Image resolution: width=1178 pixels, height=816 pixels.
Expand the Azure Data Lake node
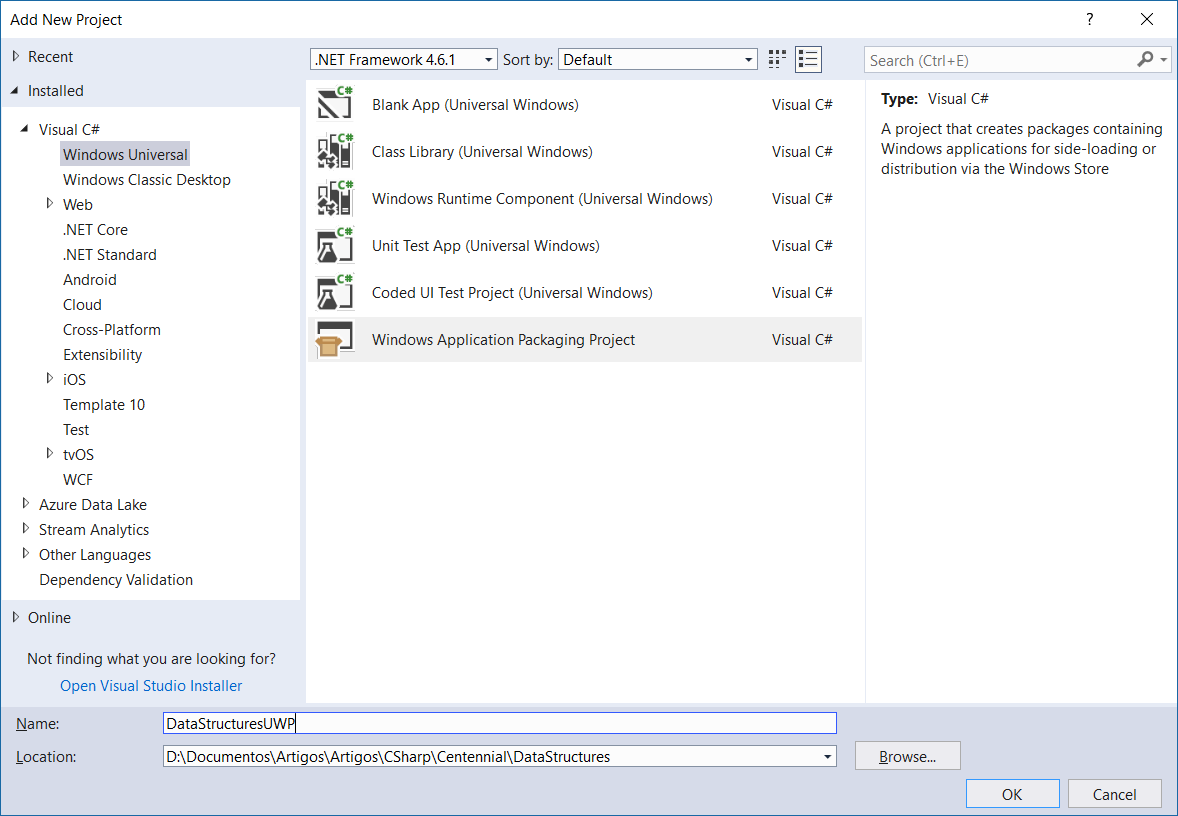[x=26, y=503]
